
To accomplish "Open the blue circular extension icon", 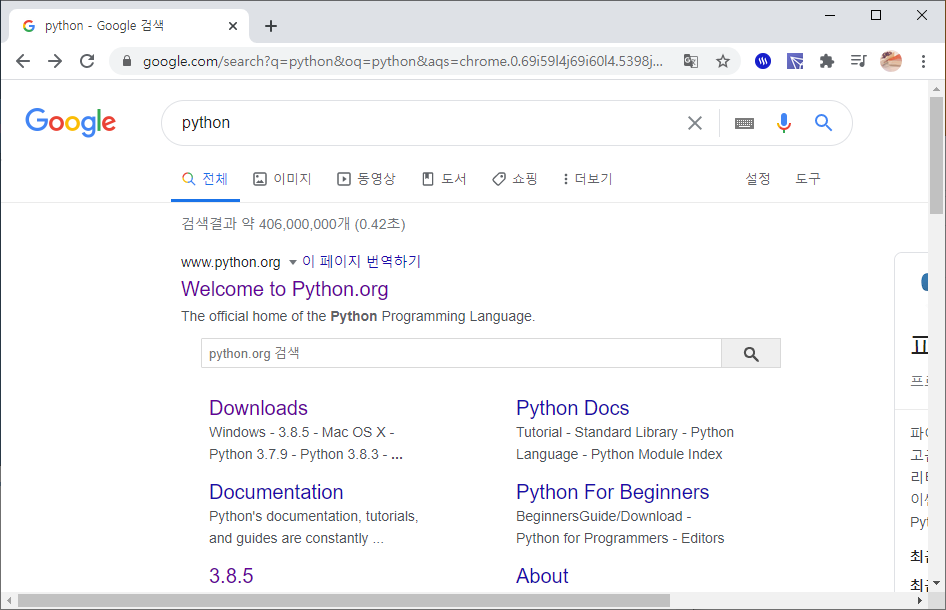I will tap(763, 61).
